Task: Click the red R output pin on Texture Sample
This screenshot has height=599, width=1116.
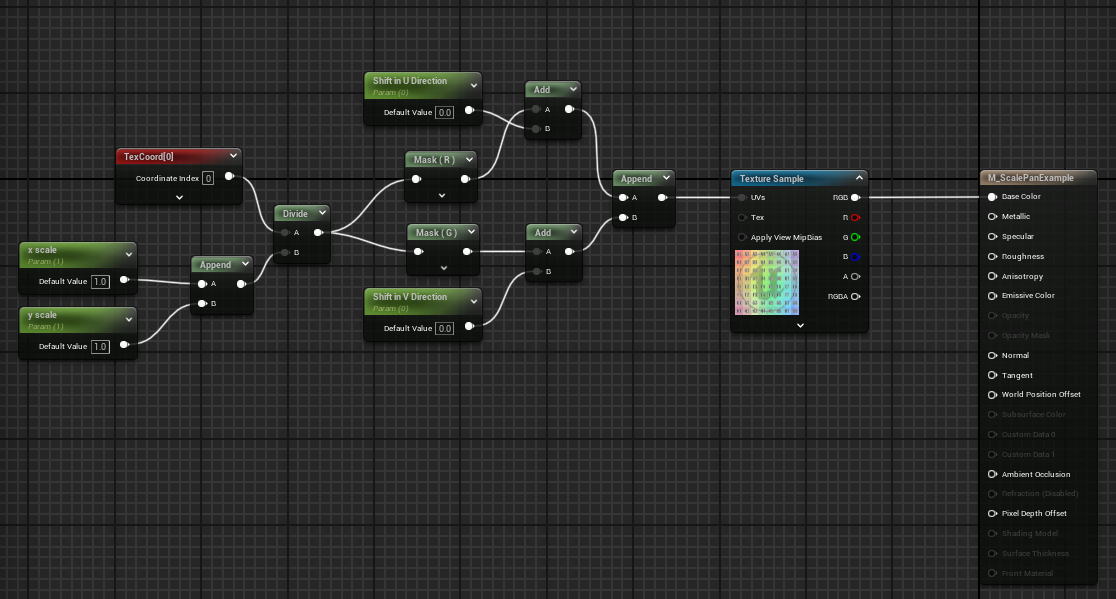Action: [855, 217]
